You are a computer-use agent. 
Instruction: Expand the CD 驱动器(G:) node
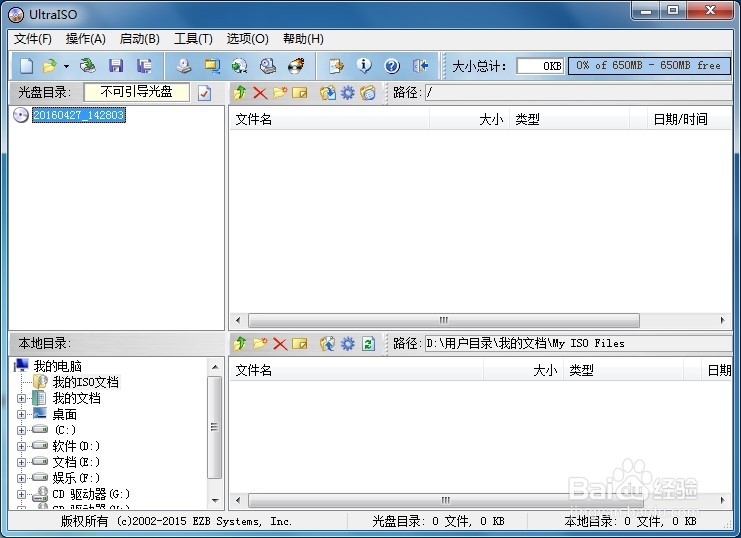coord(21,494)
